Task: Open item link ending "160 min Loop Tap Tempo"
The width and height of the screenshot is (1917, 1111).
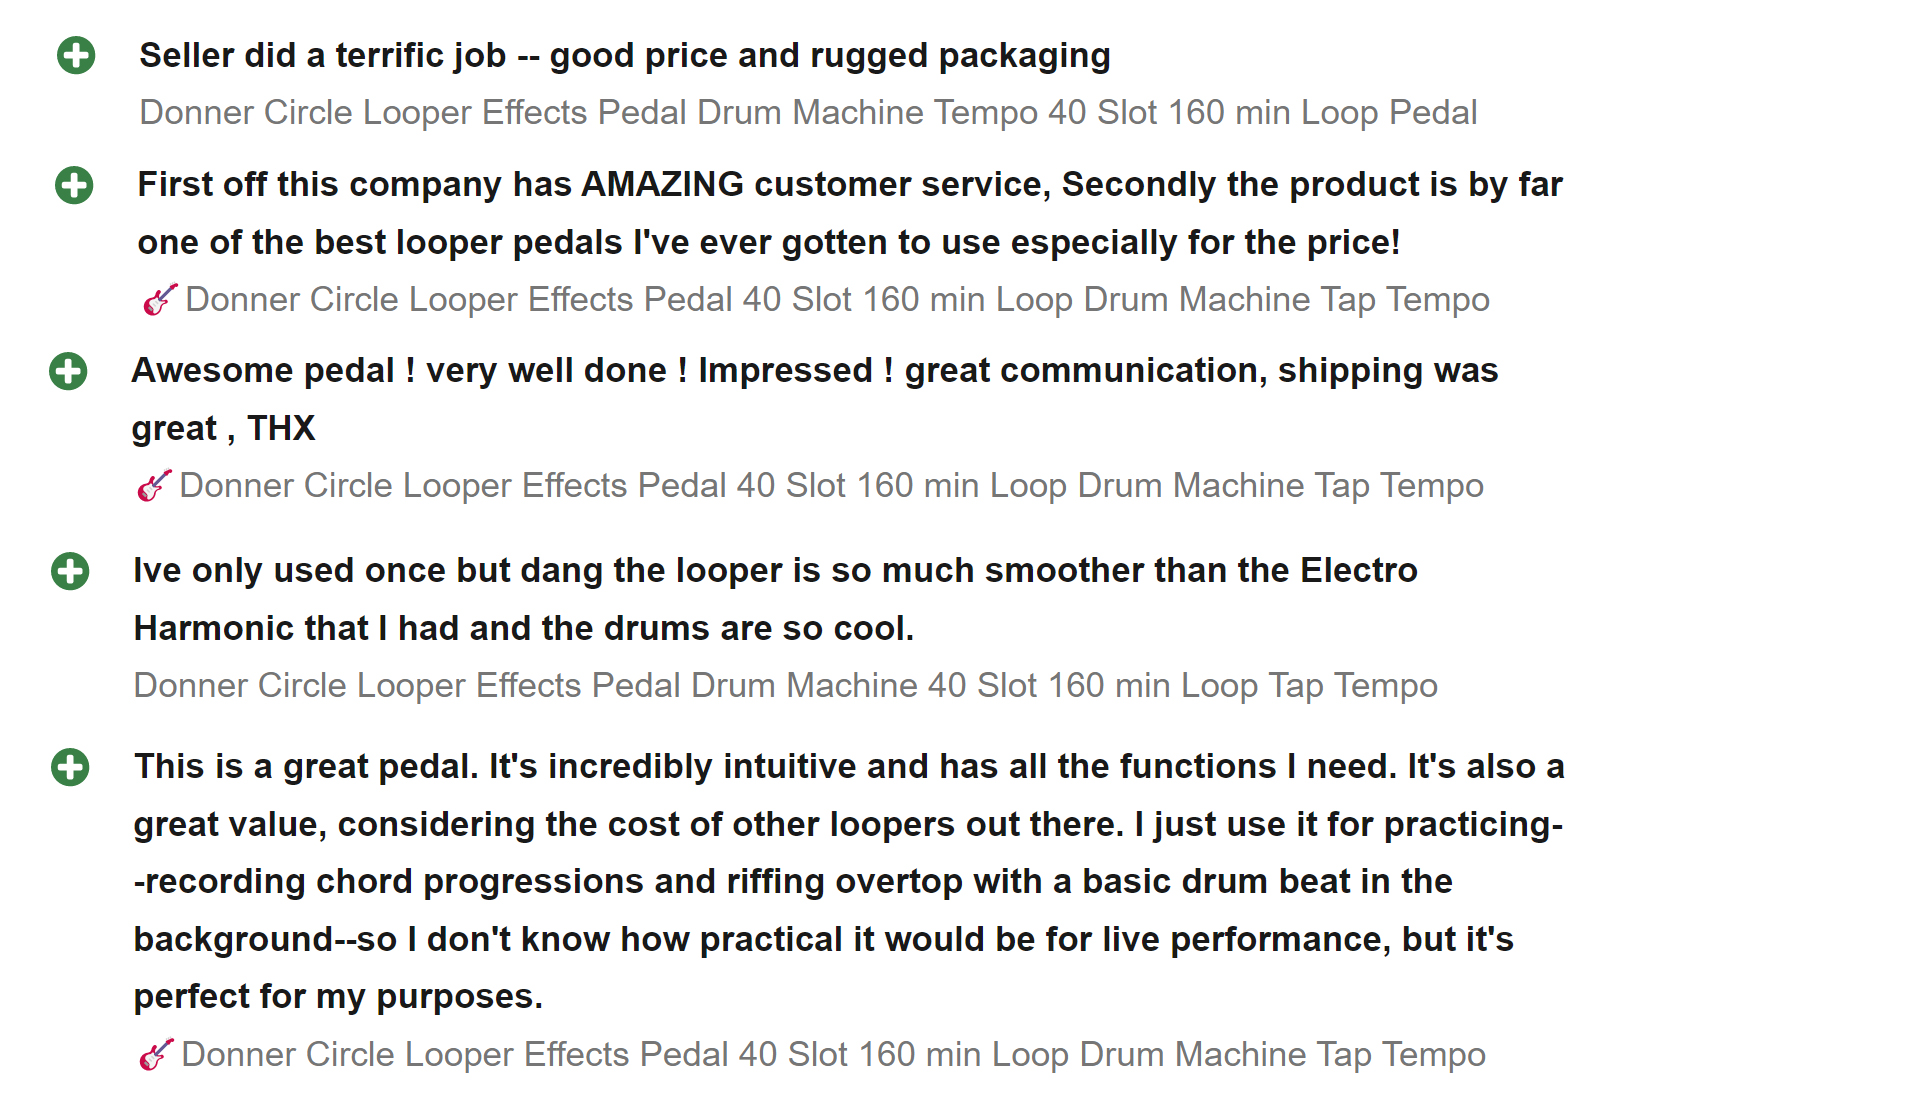Action: pos(785,685)
